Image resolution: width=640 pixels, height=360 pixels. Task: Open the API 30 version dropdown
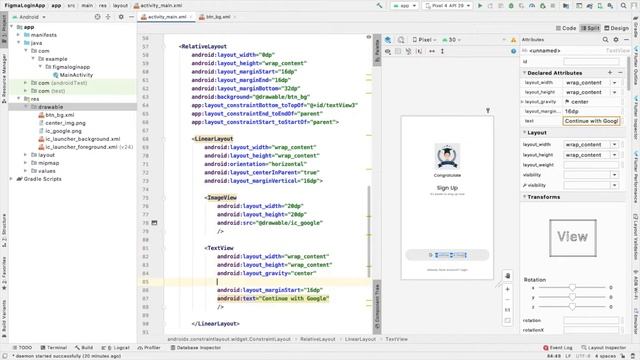(451, 40)
